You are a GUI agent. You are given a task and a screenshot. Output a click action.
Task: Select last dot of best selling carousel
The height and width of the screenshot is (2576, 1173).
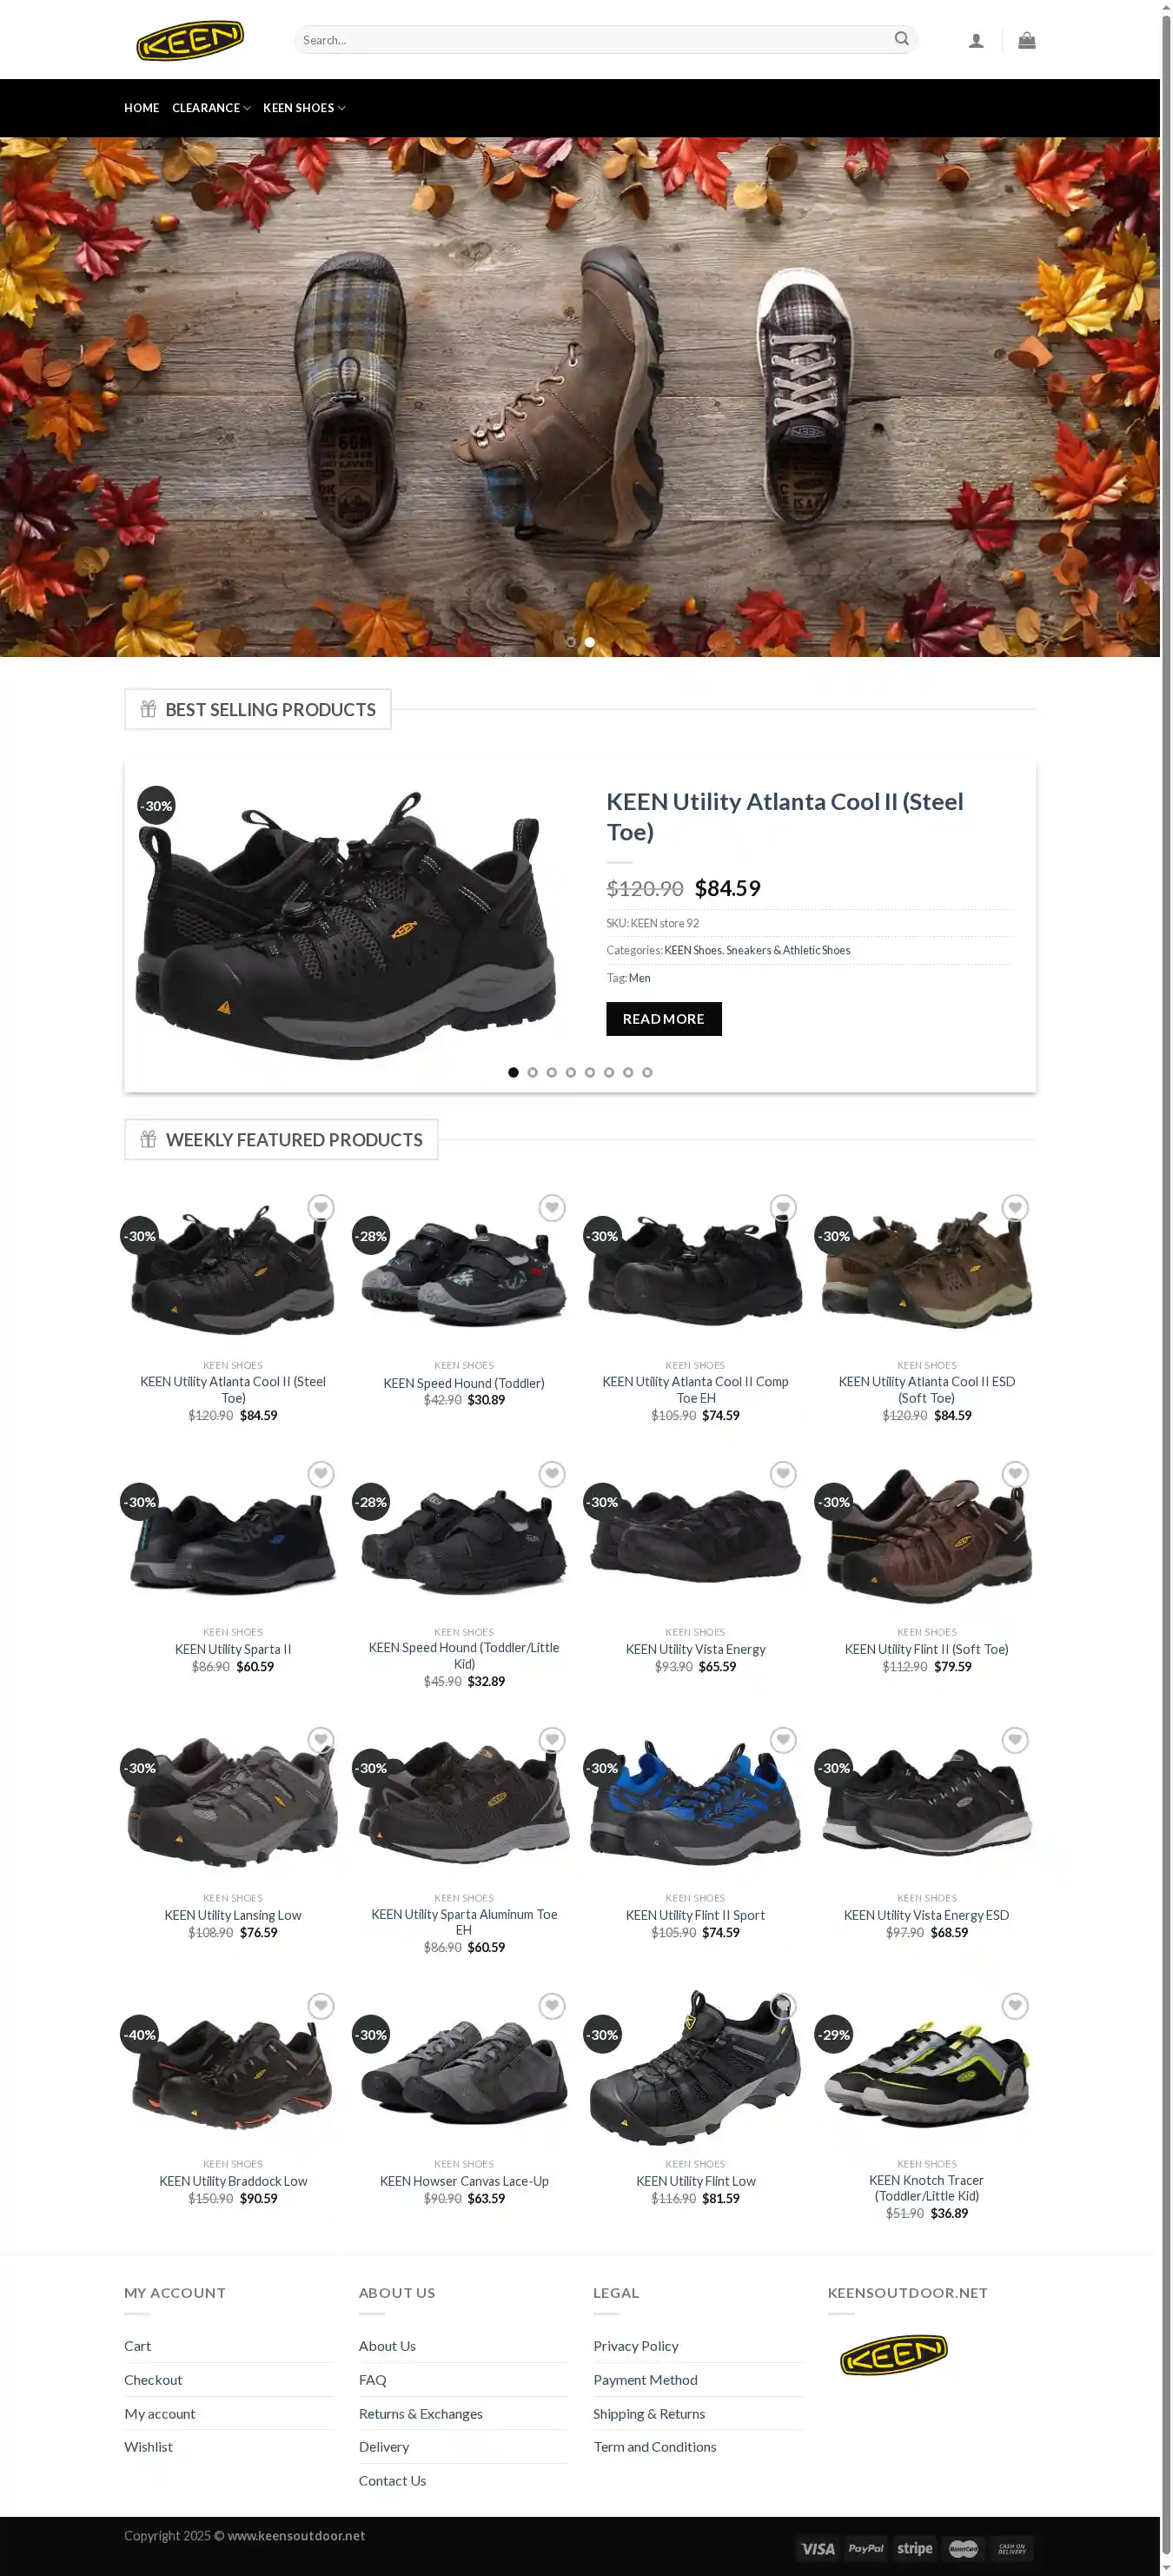647,1072
